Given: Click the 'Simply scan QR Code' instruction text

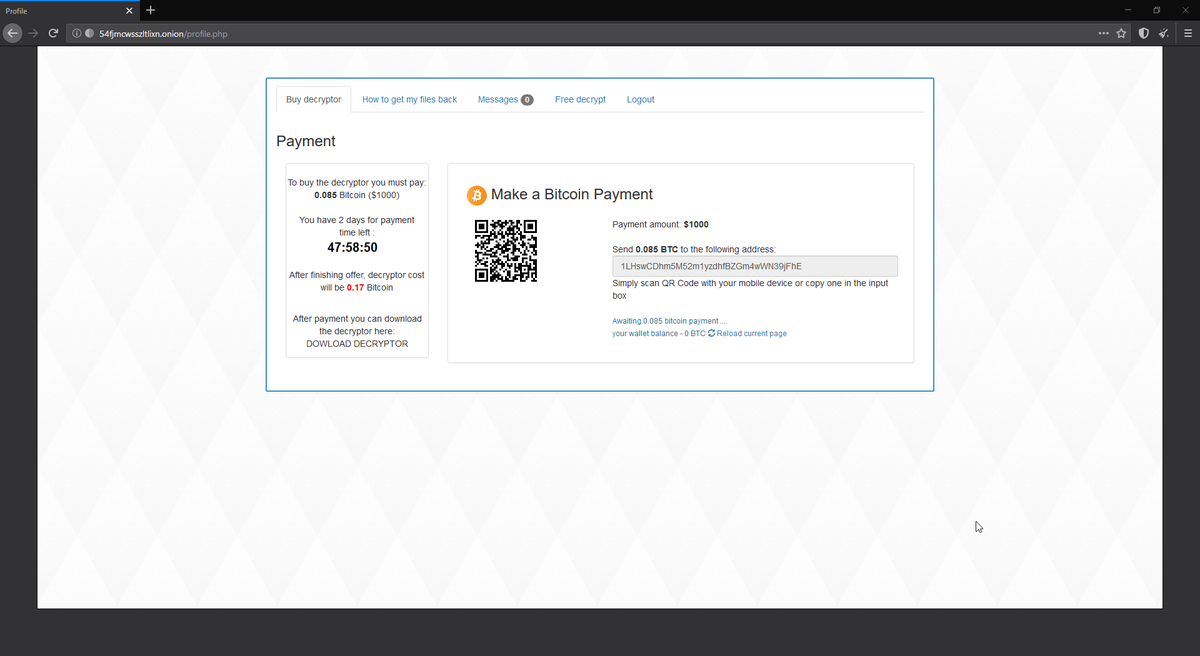Looking at the screenshot, I should 750,289.
